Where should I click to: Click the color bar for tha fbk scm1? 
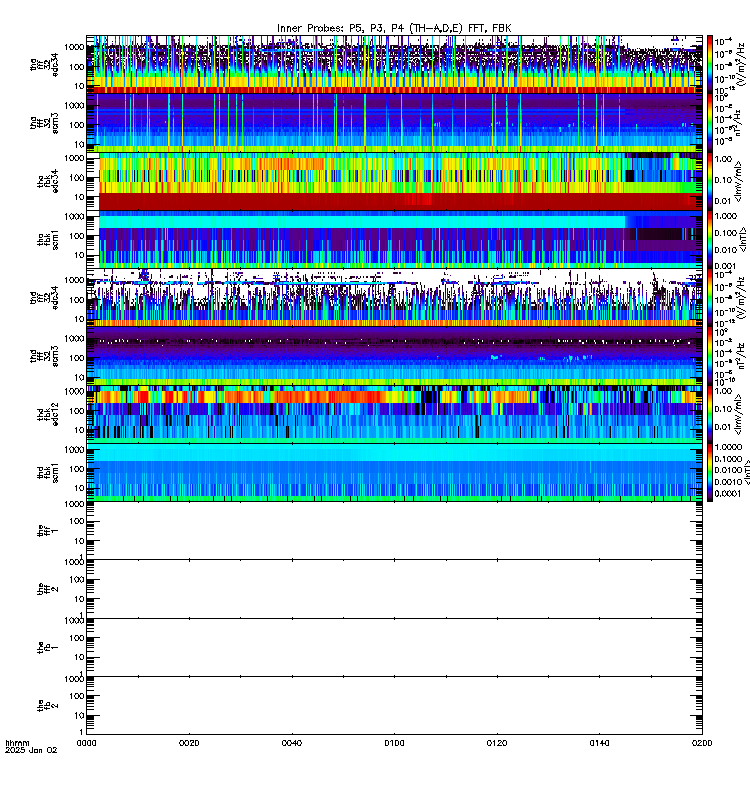(710, 239)
